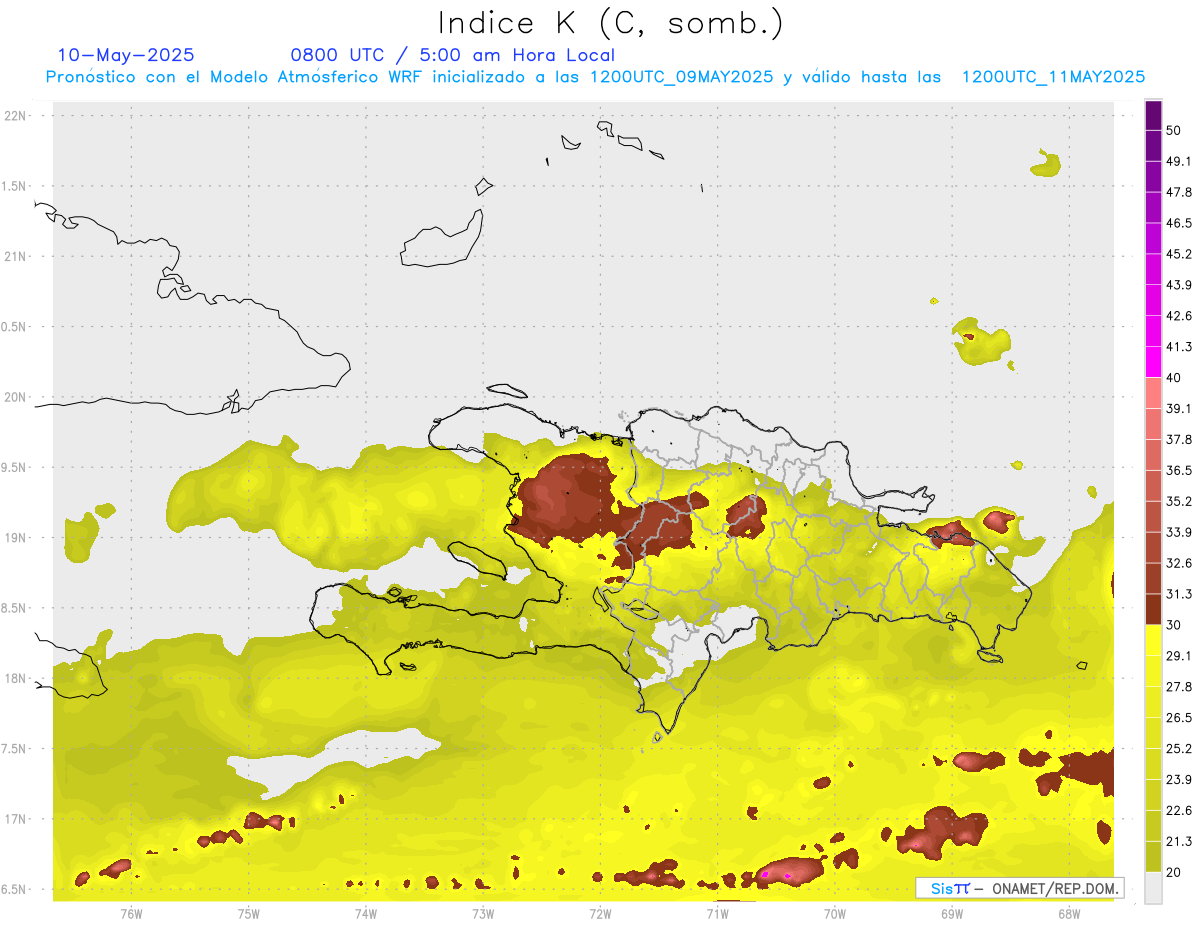Pick the salmon pink swatch between 39.1 and 40

1153,393
